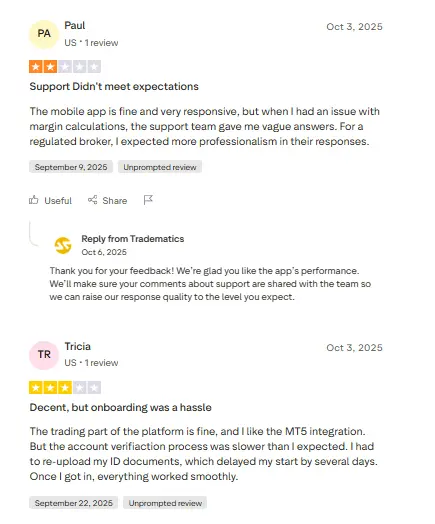Image resolution: width=435 pixels, height=524 pixels.
Task: Open the Tradematics logo in the reply
Action: pyautogui.click(x=63, y=245)
